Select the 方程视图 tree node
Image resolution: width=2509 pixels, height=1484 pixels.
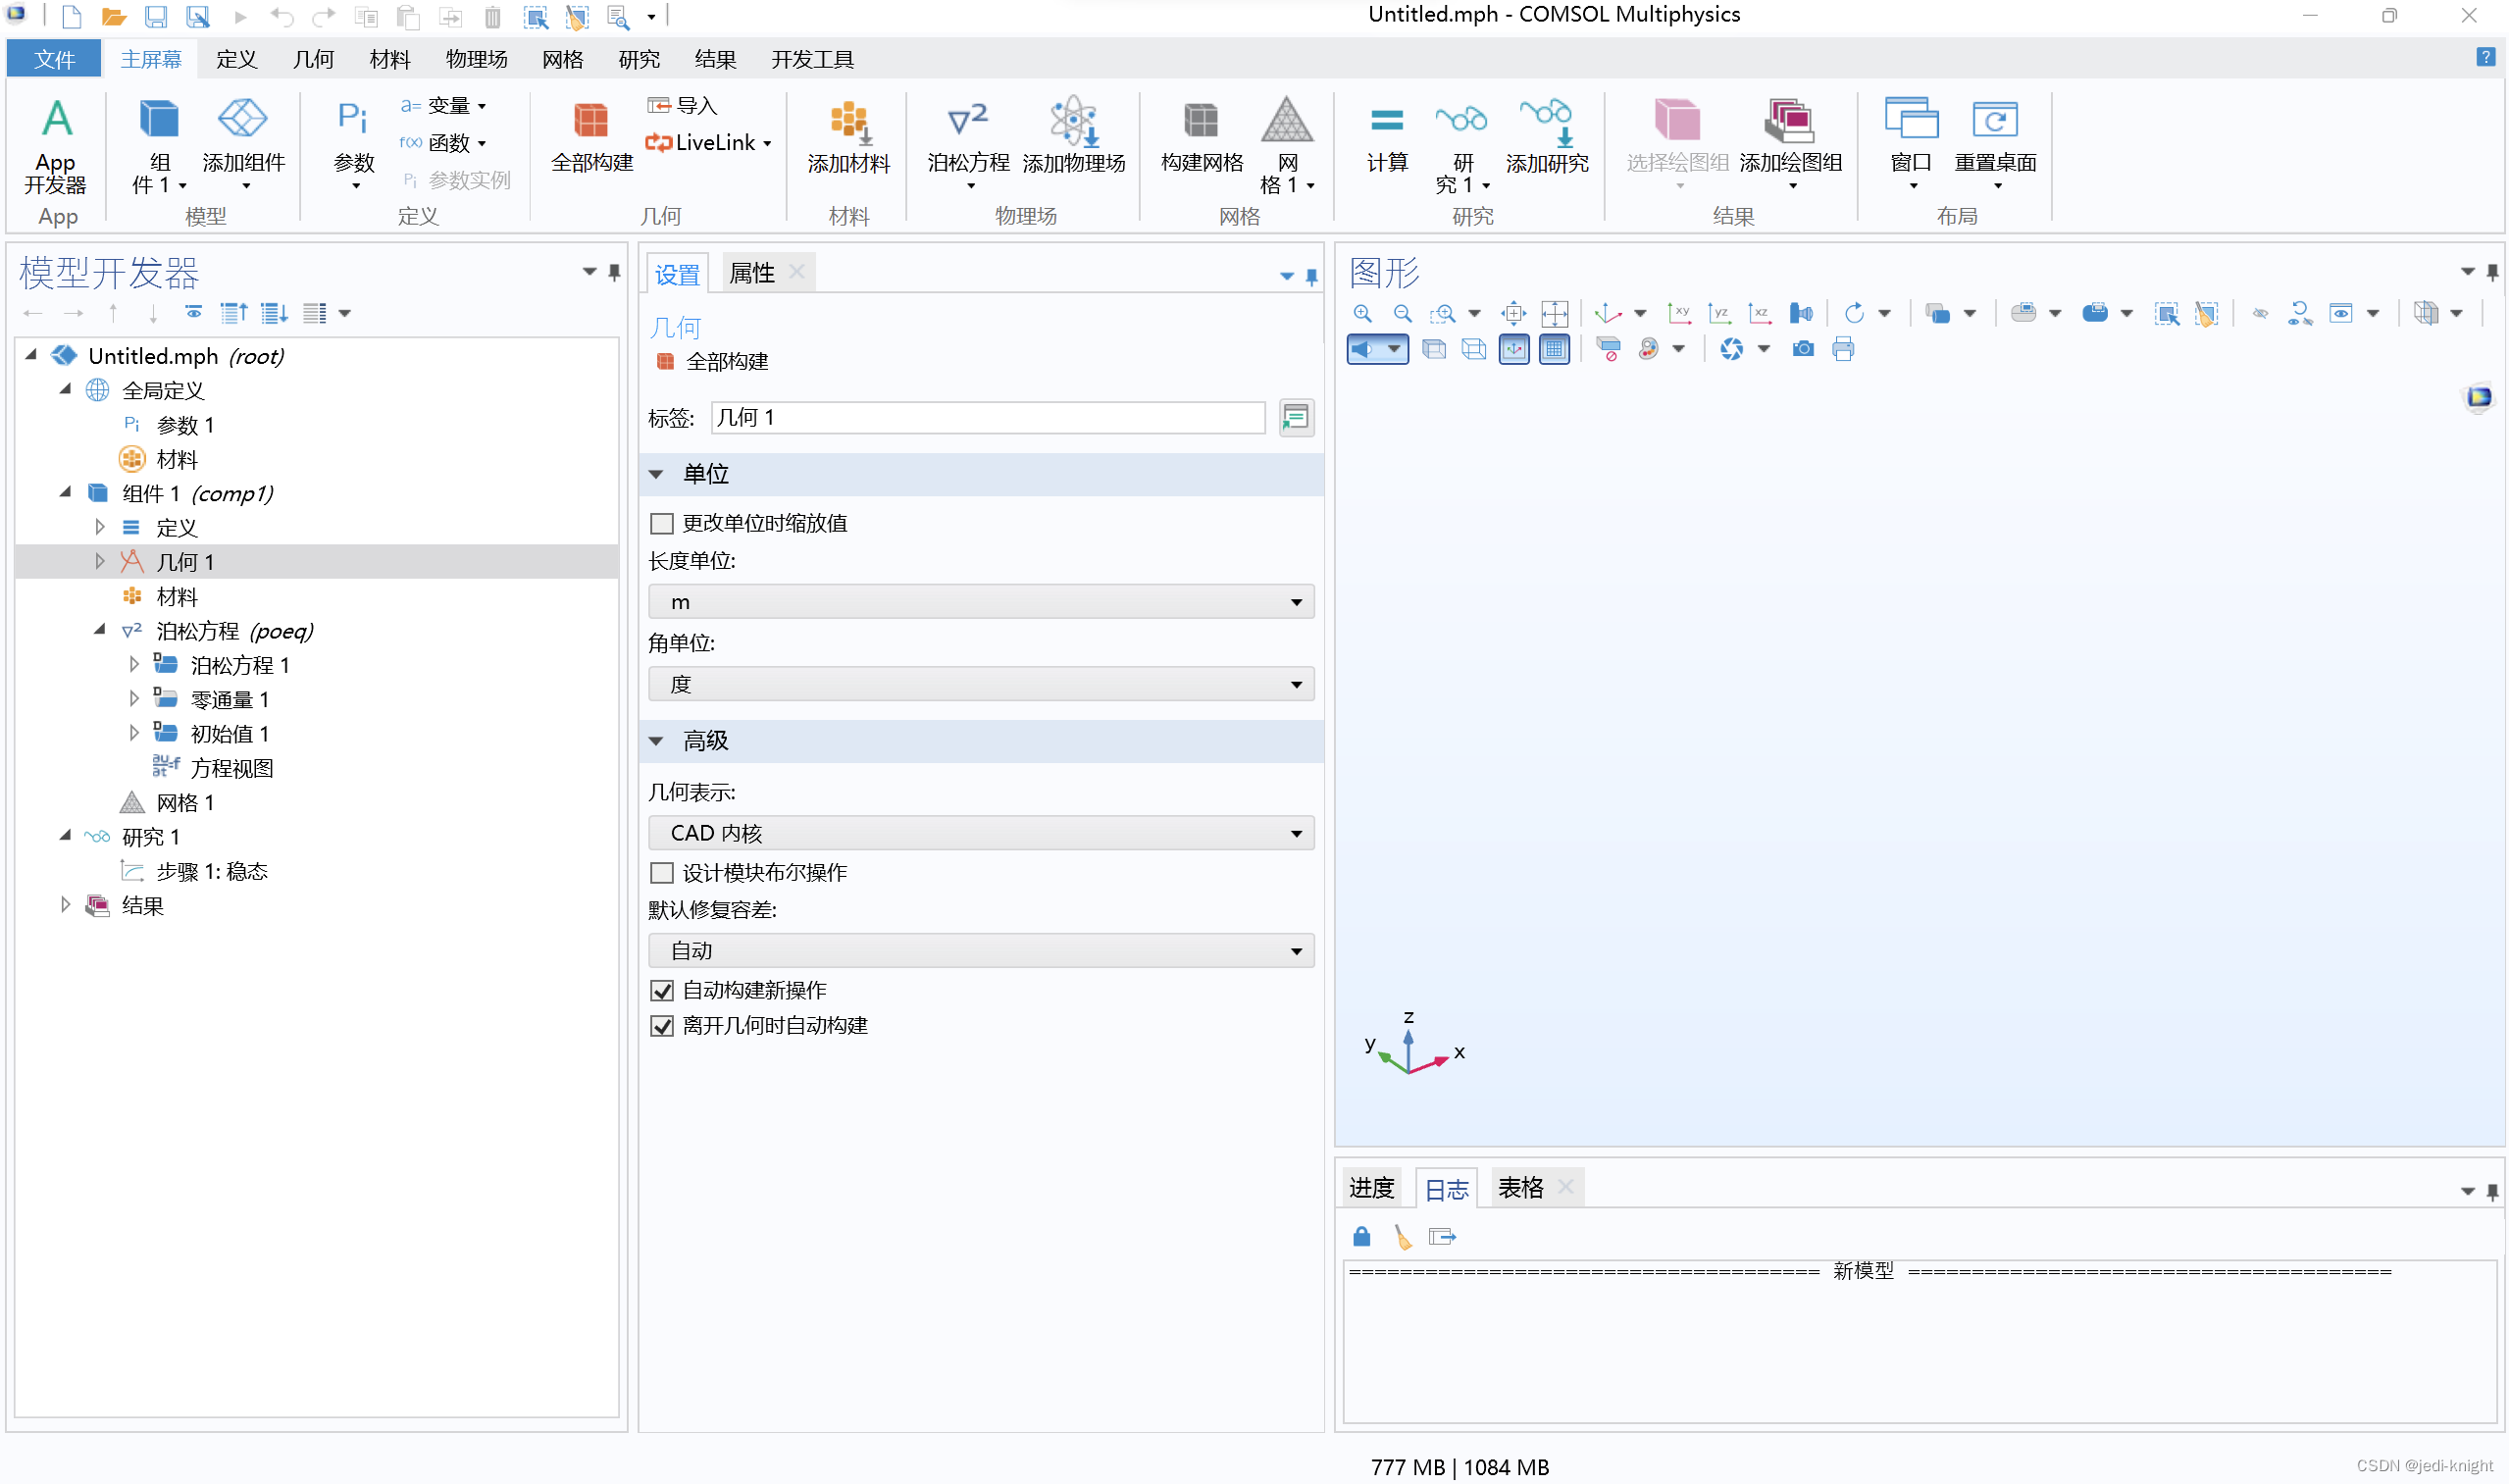coord(232,768)
